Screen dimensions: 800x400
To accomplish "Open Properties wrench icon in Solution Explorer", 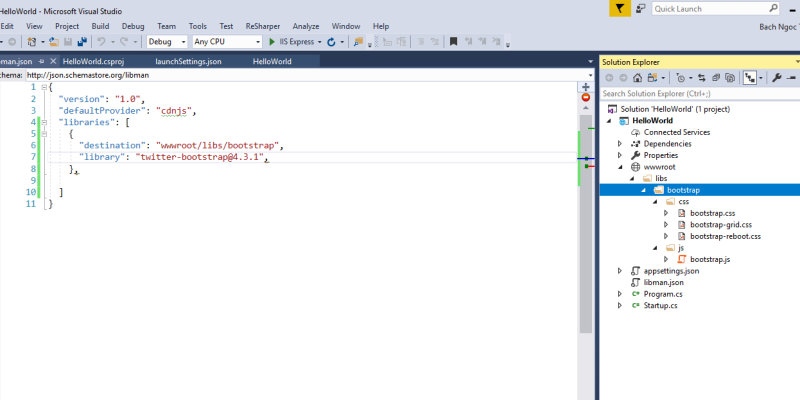I will click(776, 77).
